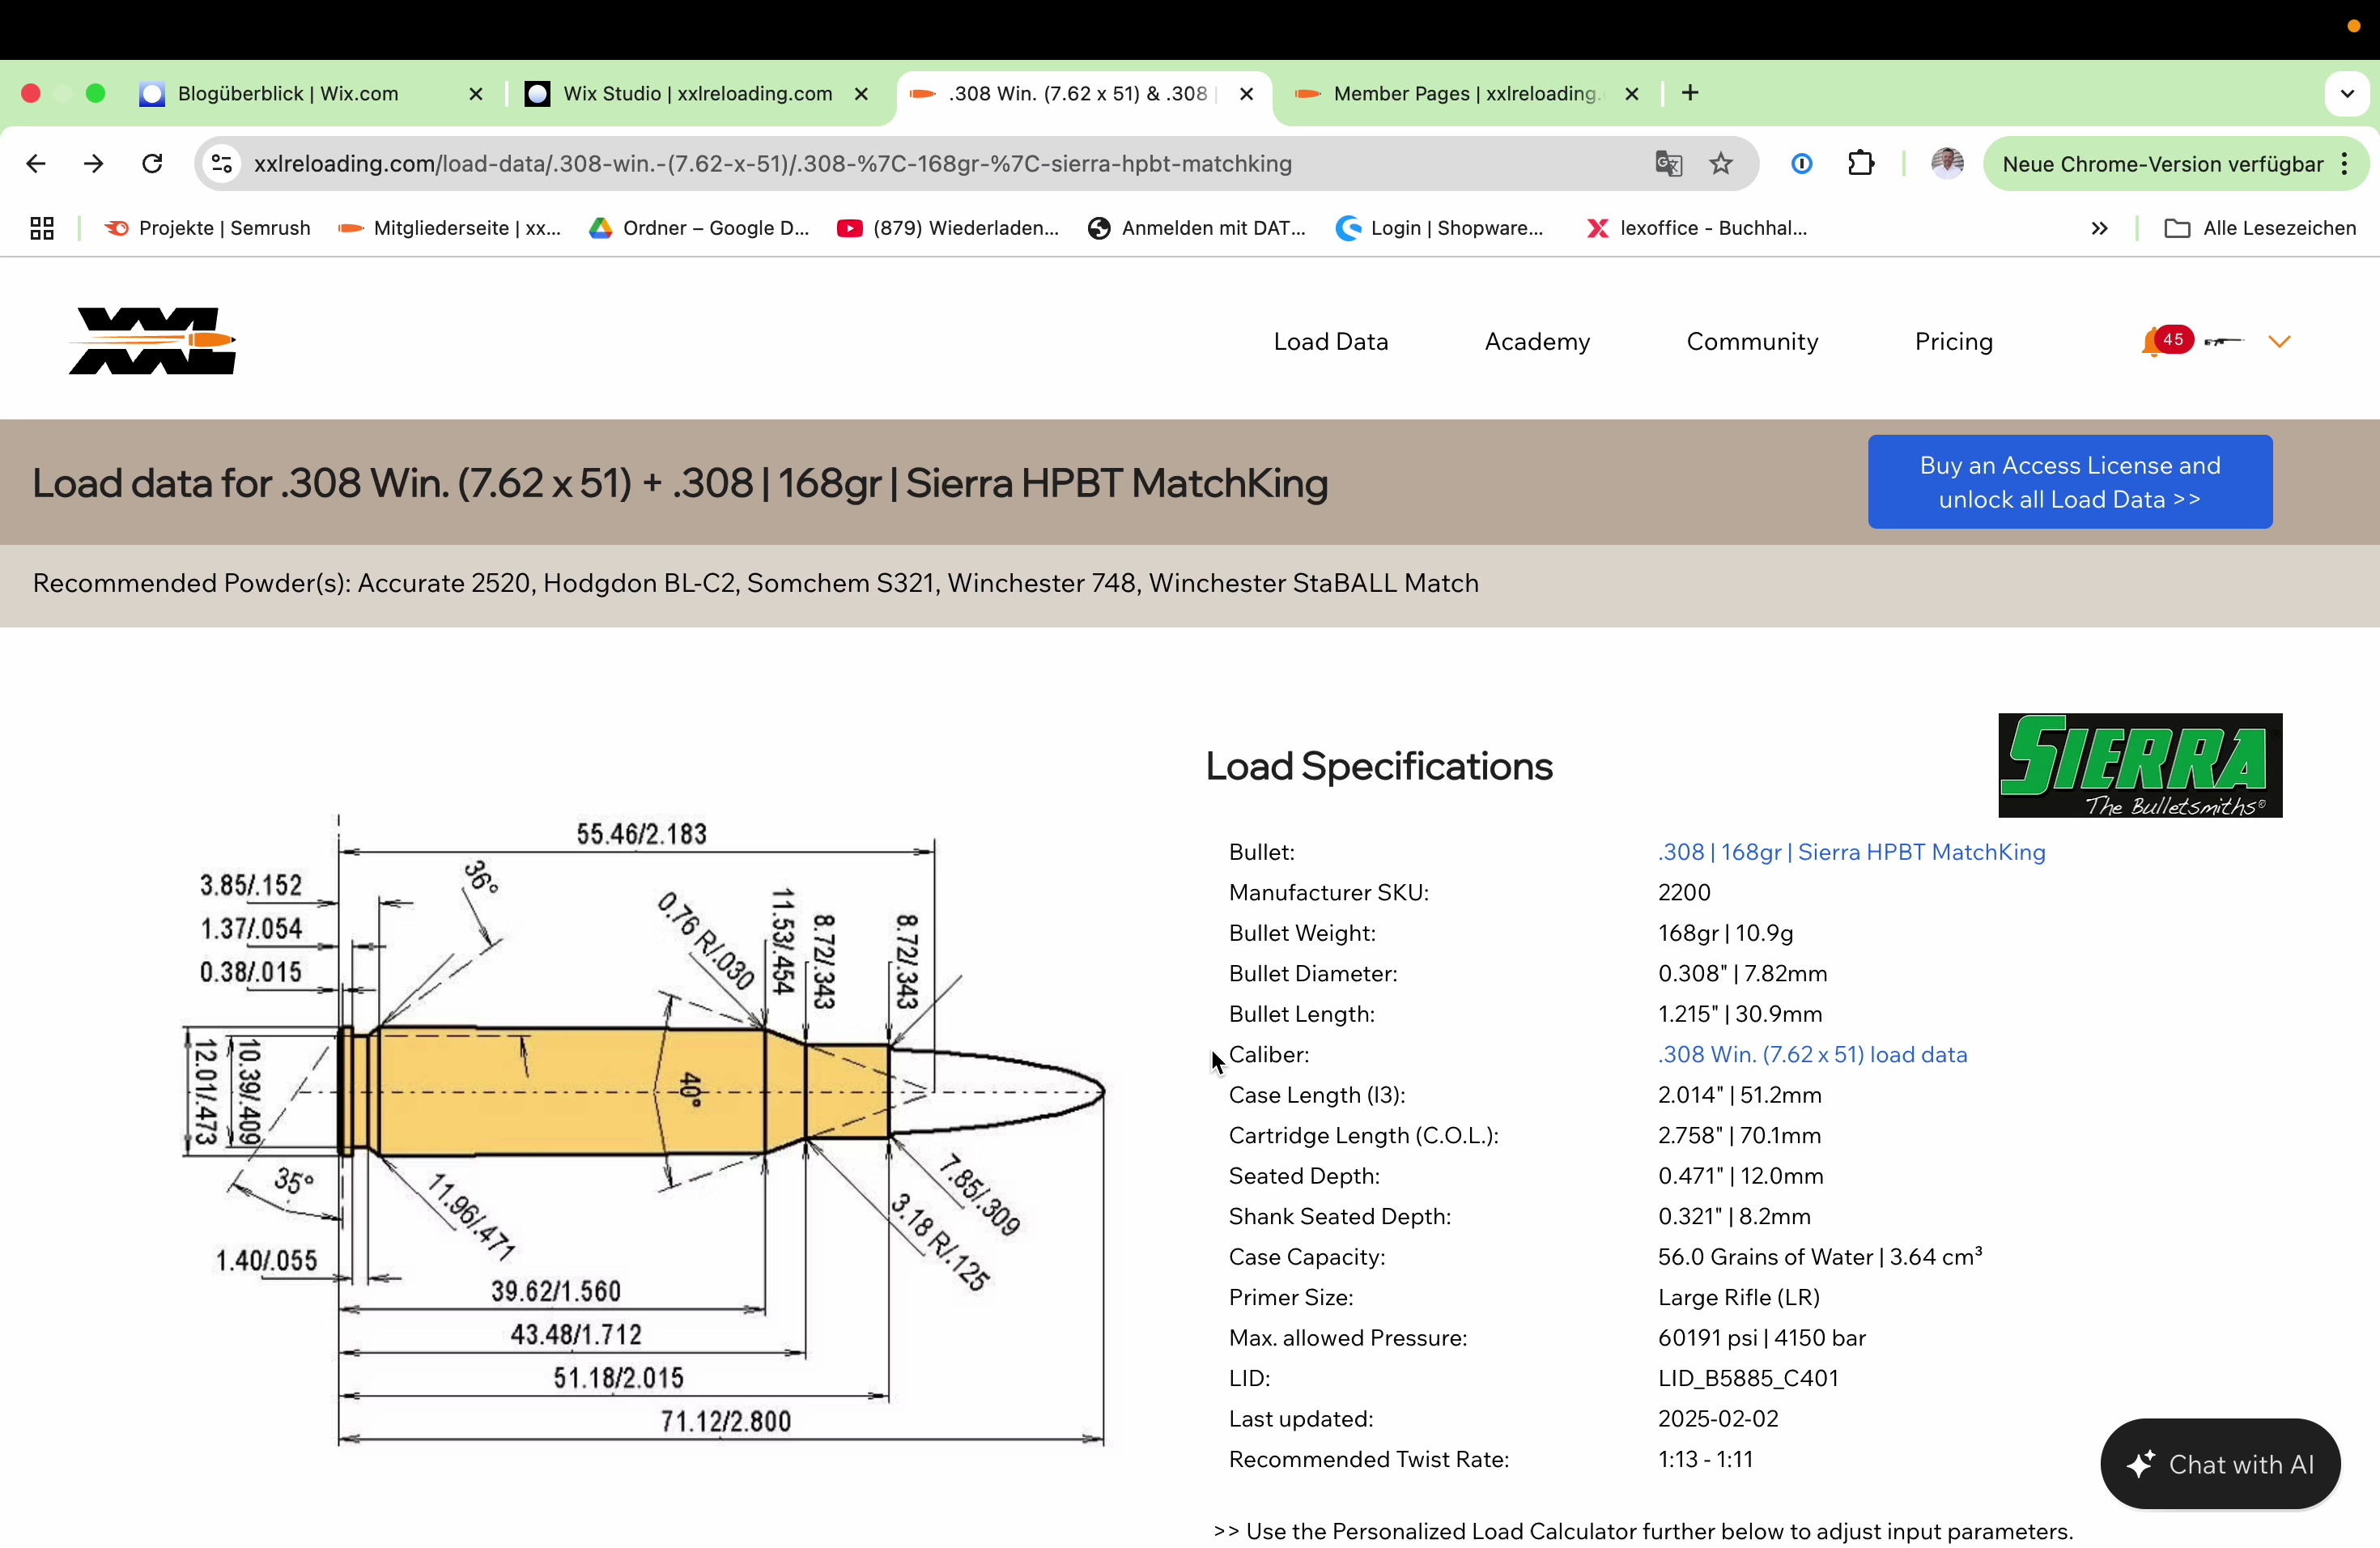Open YouTube Wiederladen bookmark
The width and height of the screenshot is (2380, 1548).
click(x=948, y=228)
